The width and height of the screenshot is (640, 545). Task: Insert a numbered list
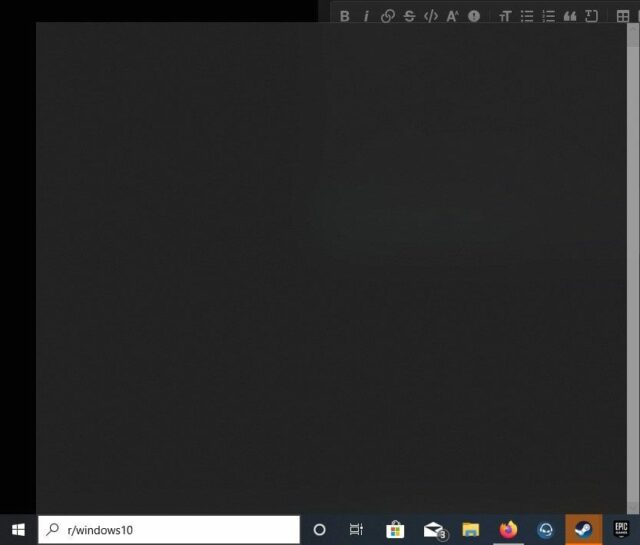[x=548, y=16]
